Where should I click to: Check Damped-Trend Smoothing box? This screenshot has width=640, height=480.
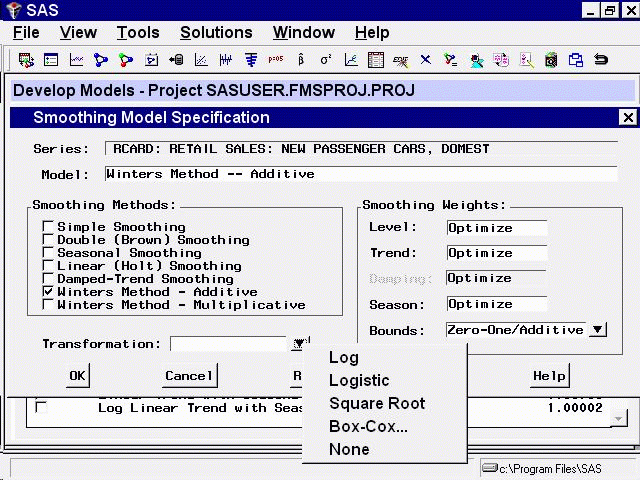[48, 278]
